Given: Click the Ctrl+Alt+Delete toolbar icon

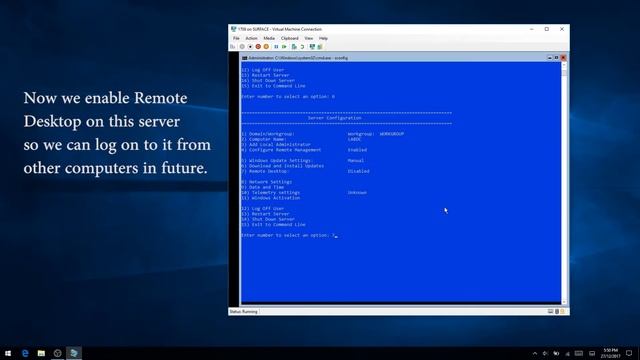Looking at the screenshot, I should point(233,47).
